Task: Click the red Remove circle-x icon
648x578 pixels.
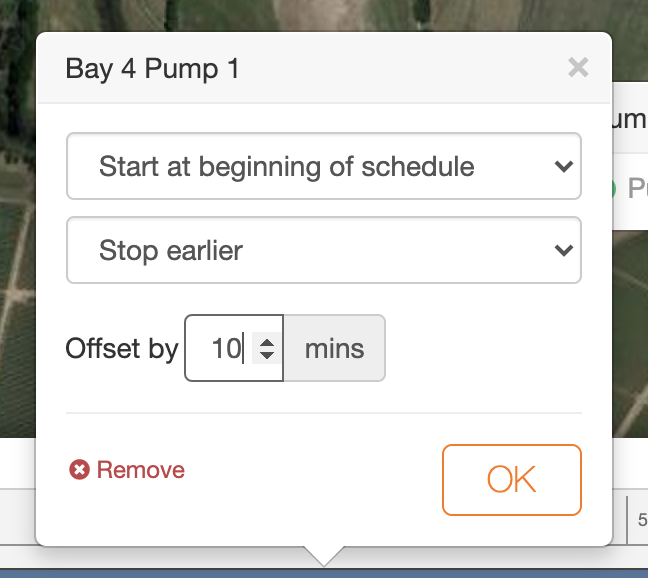Action: pos(79,470)
